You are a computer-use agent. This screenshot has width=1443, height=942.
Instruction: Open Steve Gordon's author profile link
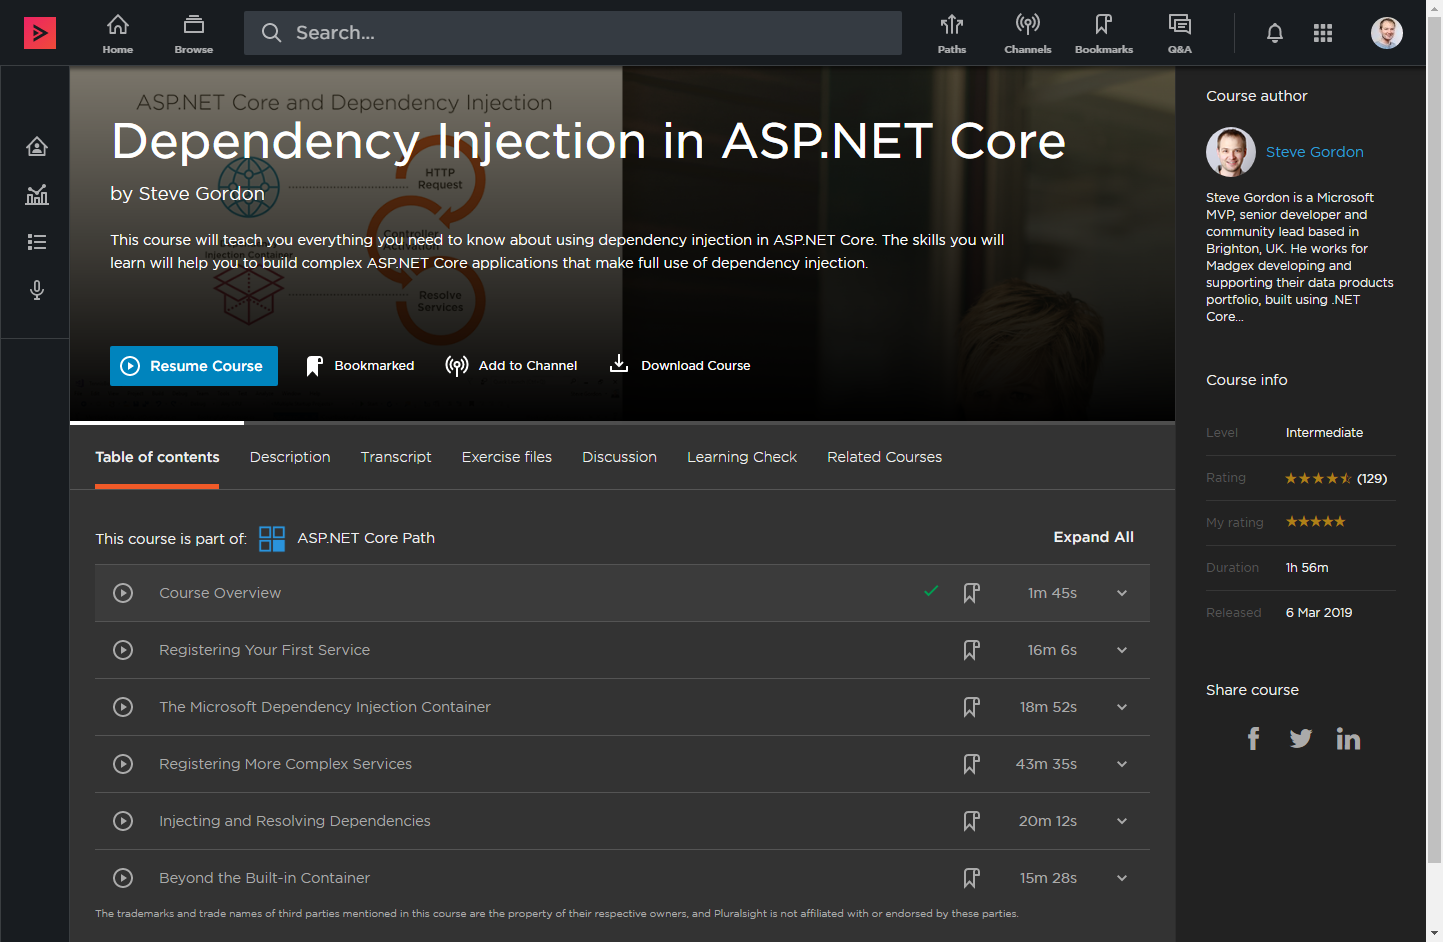(x=1314, y=152)
